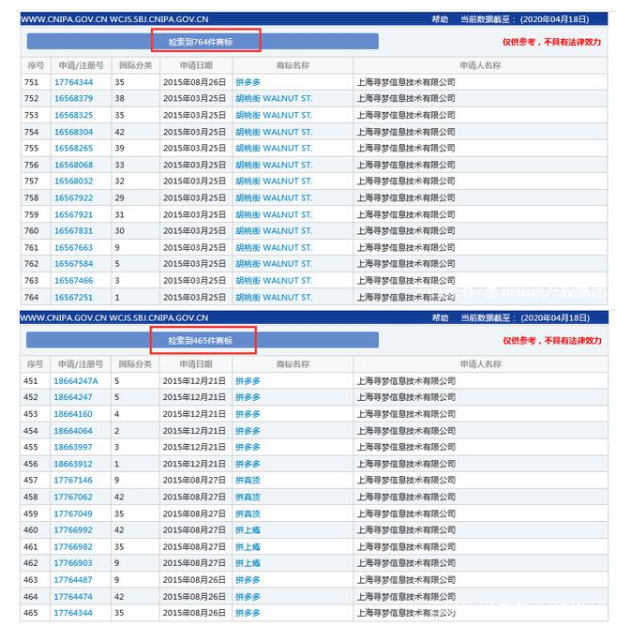Open registration number 18664160 link
This screenshot has width=628, height=627.
point(73,414)
